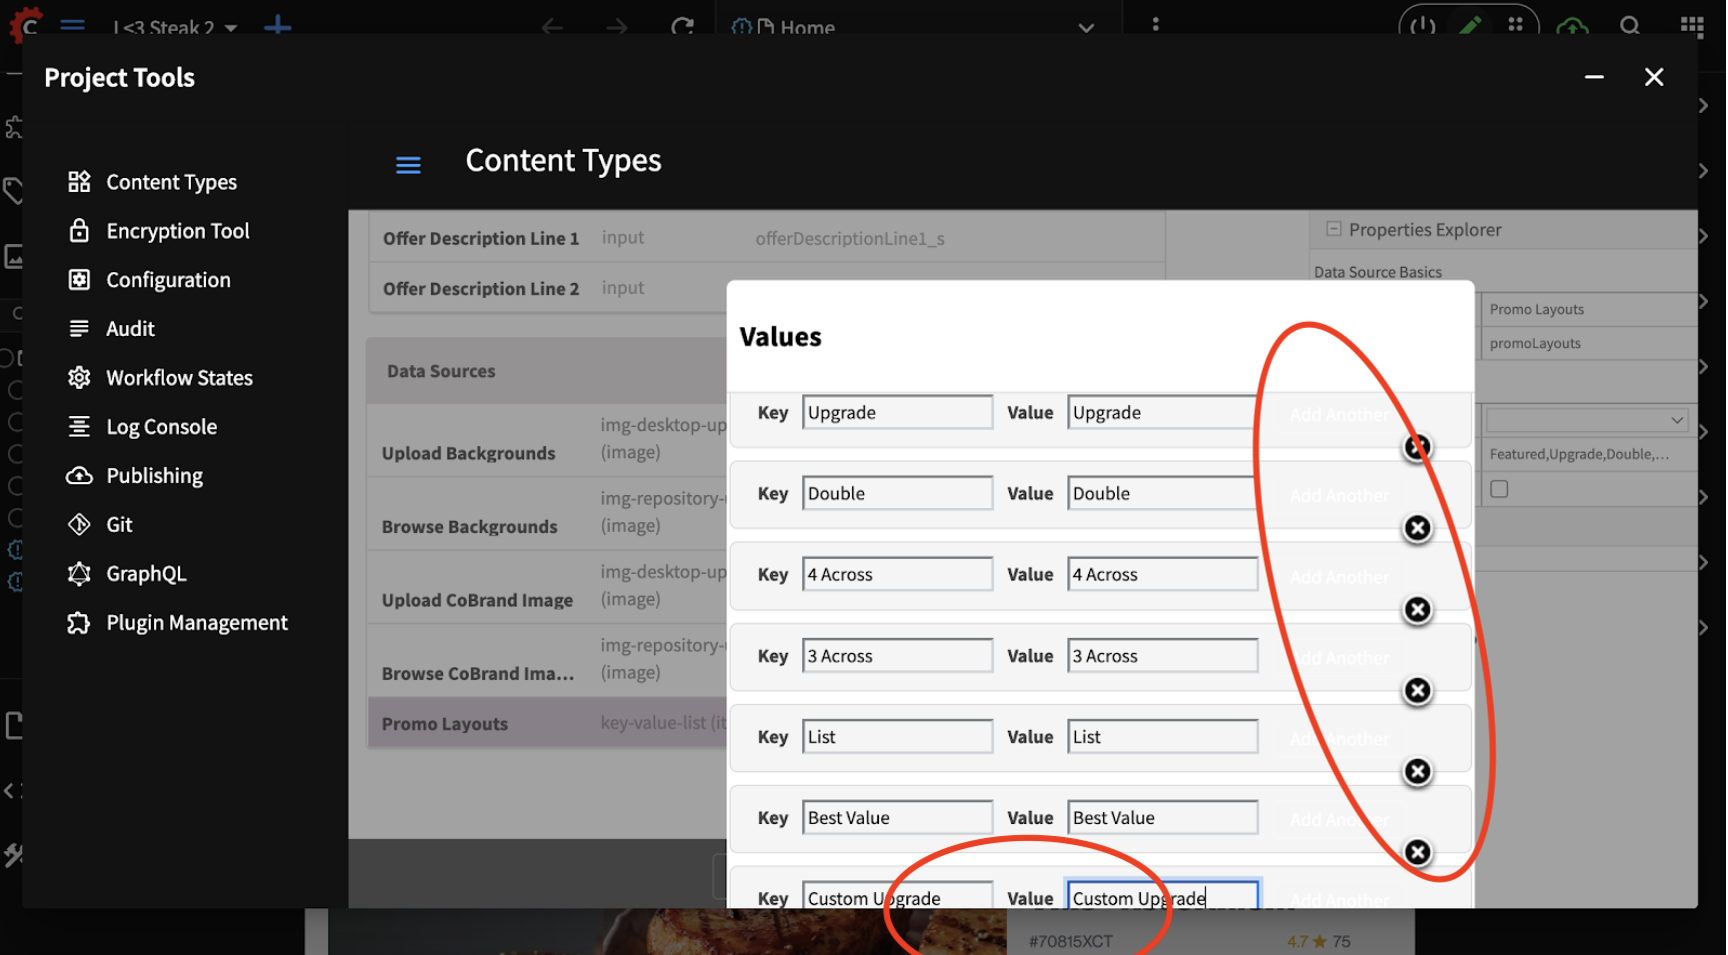The width and height of the screenshot is (1728, 955).
Task: Expand the L<3 Steak 2 project dropdown
Action: [x=231, y=28]
